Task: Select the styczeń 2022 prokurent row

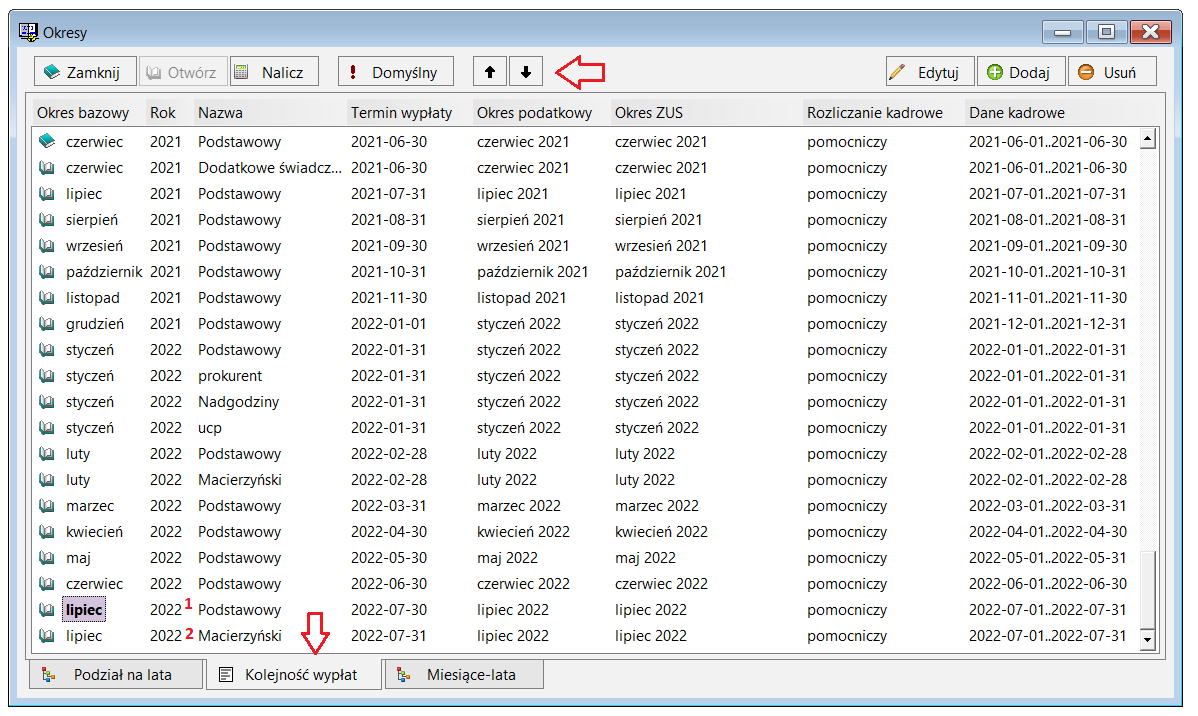Action: pos(583,375)
